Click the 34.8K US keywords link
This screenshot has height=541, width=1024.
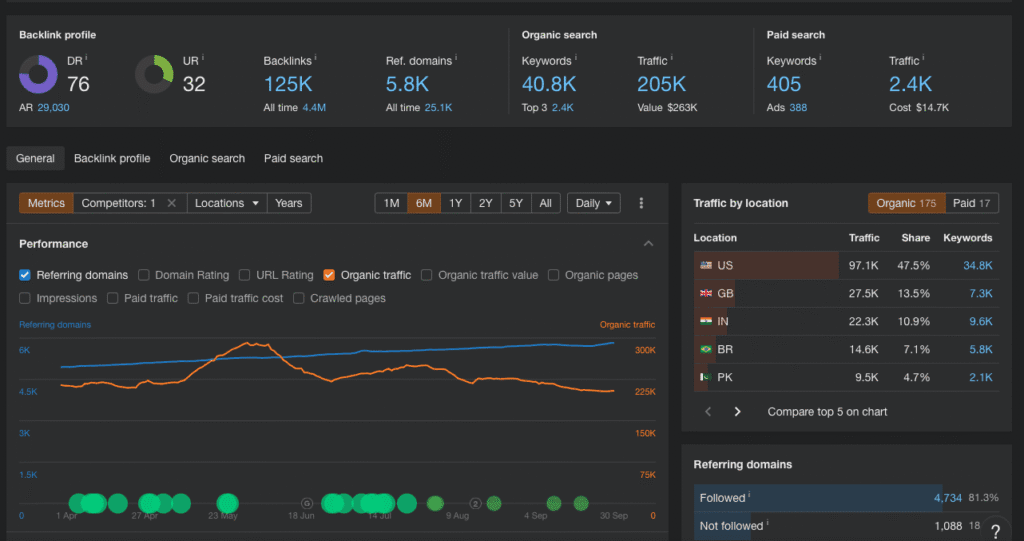coord(977,265)
